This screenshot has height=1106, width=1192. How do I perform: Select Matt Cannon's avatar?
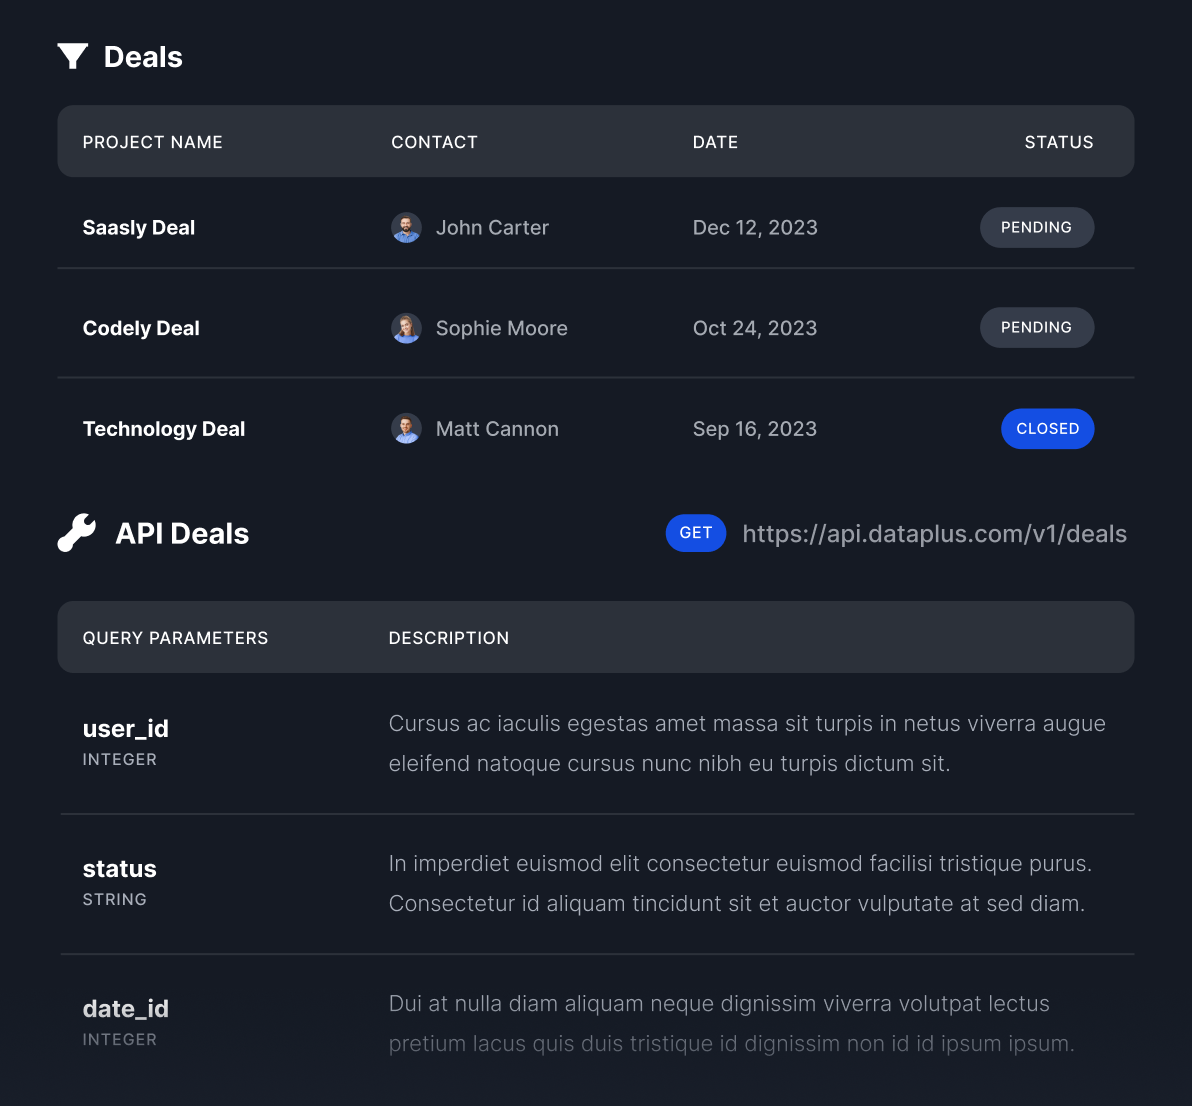pos(406,429)
